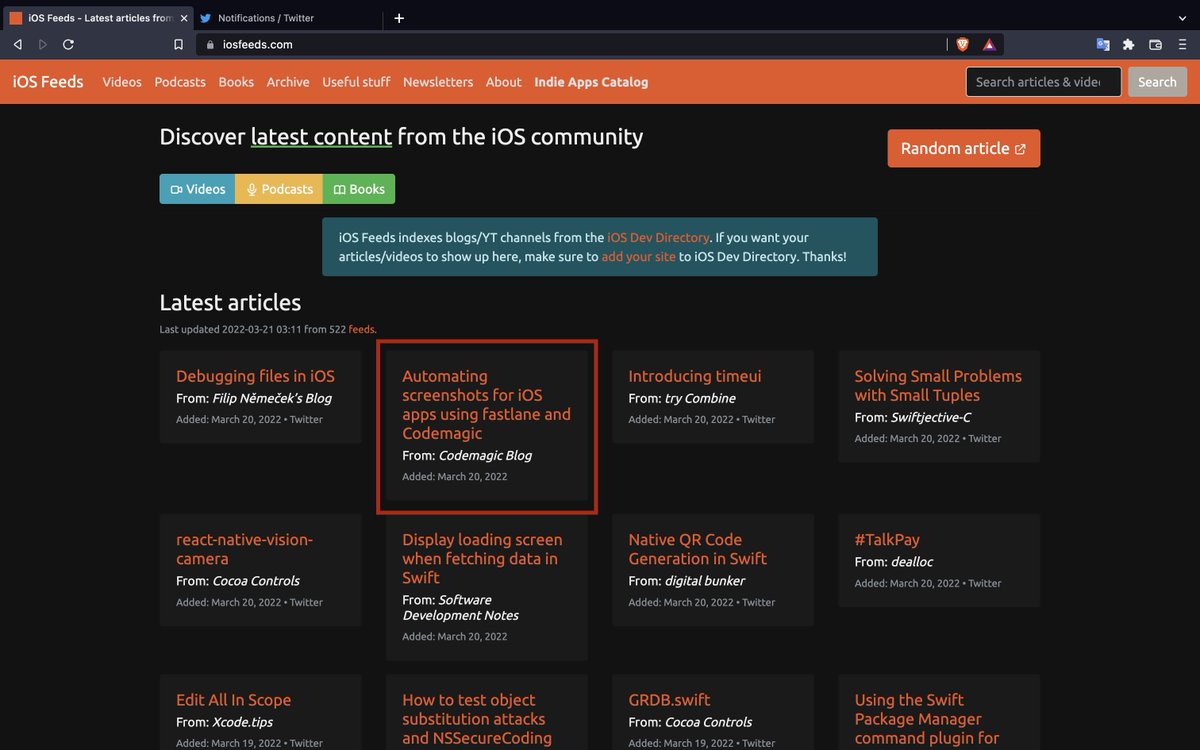Viewport: 1200px width, 750px height.
Task: Click the Filip Němeček's Blog source text
Action: click(x=272, y=398)
